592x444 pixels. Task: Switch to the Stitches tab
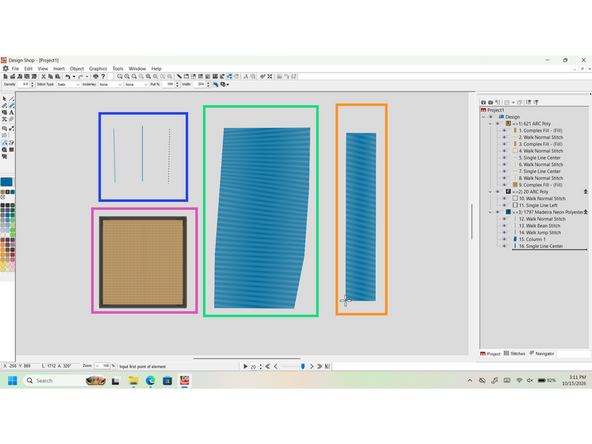(515, 354)
